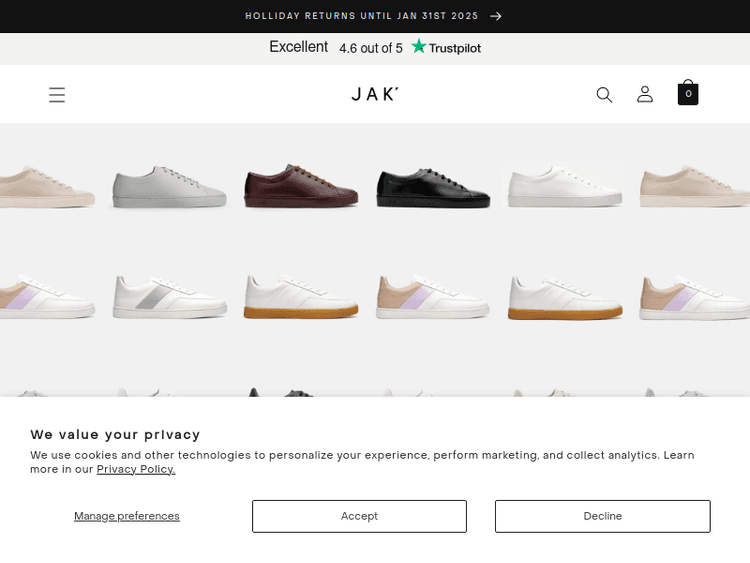
Task: Open Manage preferences link
Action: pos(127,516)
